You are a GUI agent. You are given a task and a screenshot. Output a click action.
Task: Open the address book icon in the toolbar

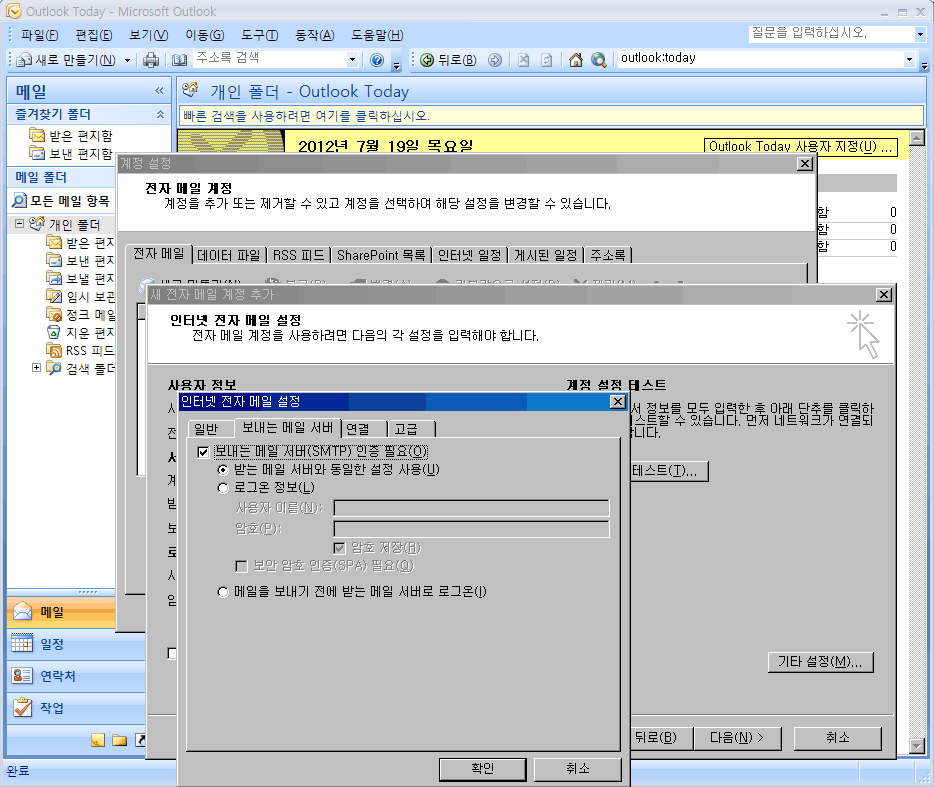[x=179, y=60]
